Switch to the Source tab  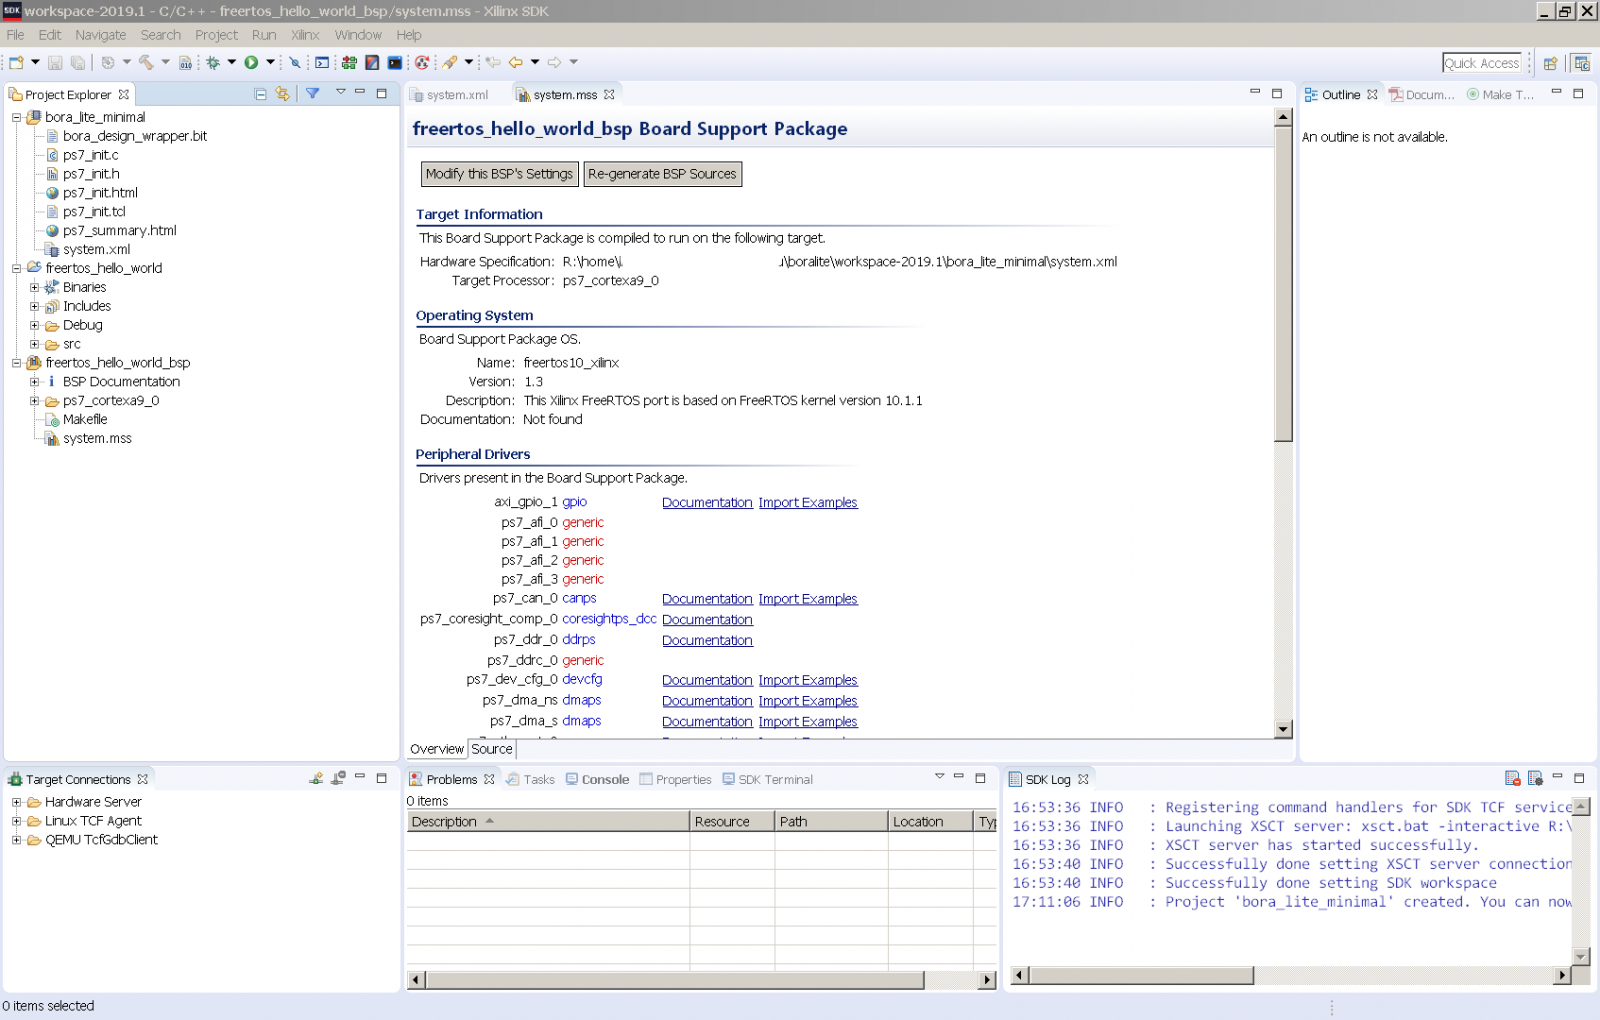[491, 749]
